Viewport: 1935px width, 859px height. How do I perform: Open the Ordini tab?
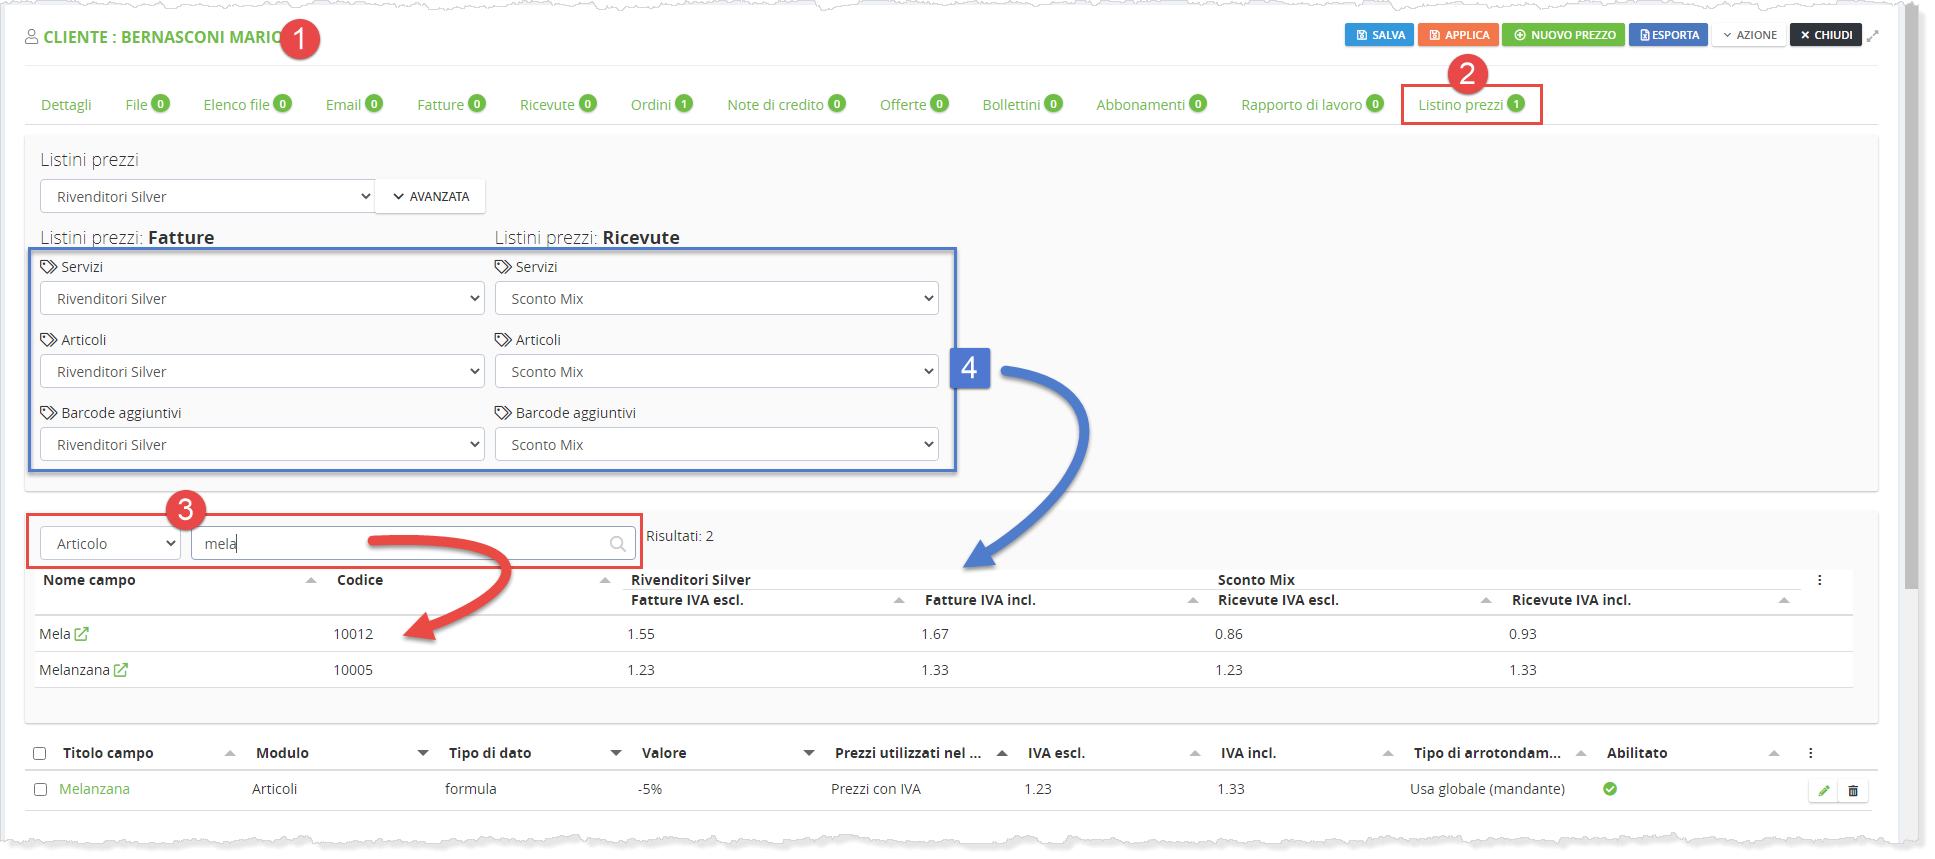coord(651,105)
